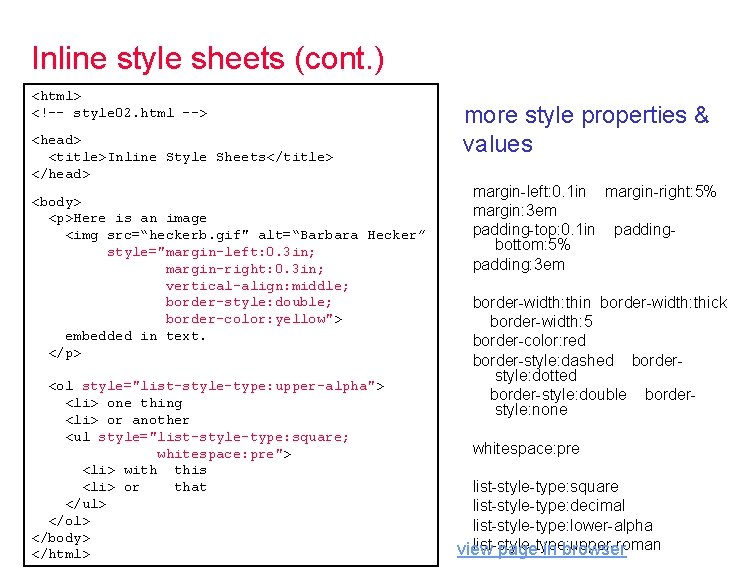The width and height of the screenshot is (756, 576).
Task: Click the closing "</ol>" tag
Action: (69, 521)
